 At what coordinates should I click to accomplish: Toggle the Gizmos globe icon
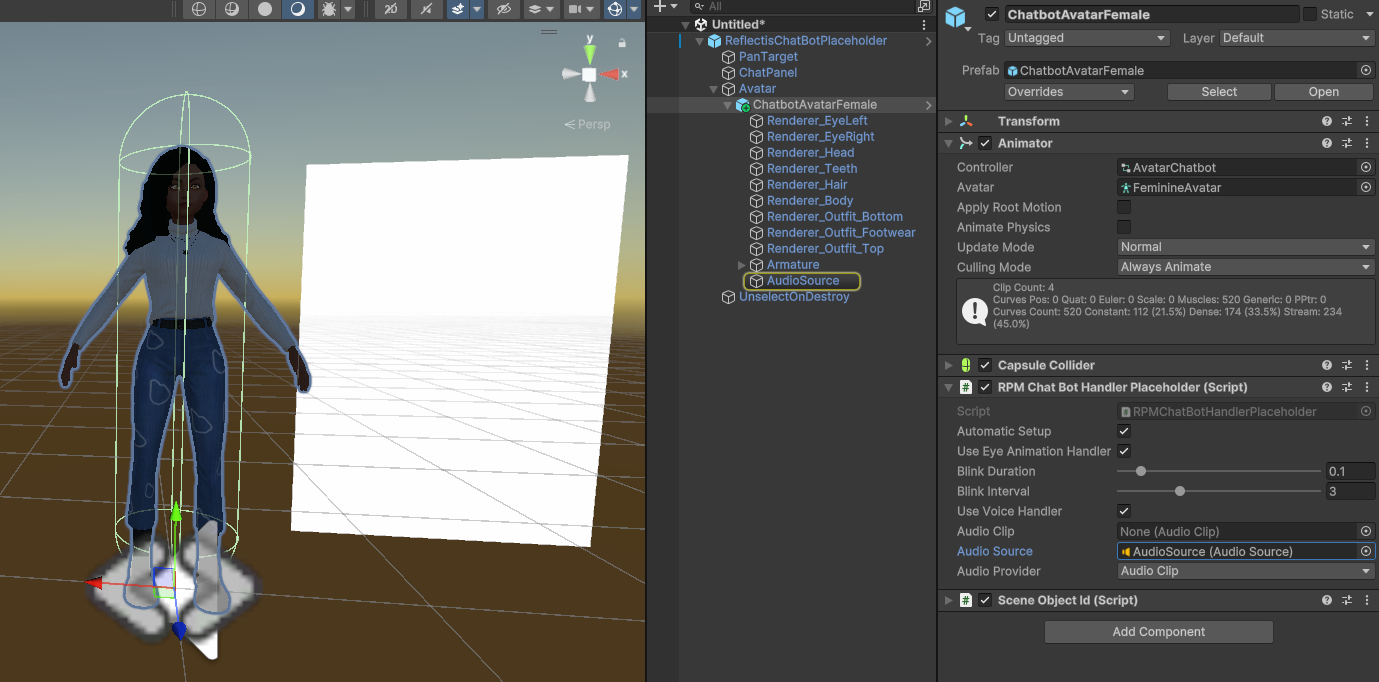(615, 9)
